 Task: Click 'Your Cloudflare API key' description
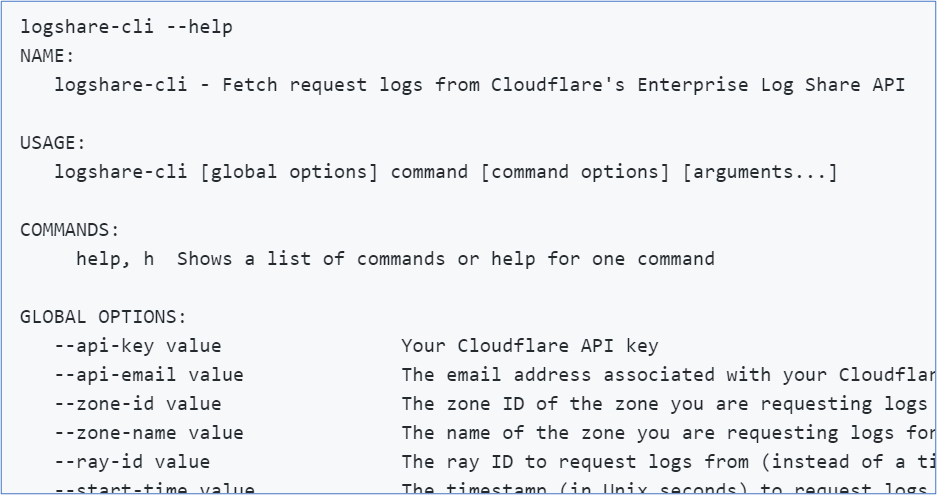pyautogui.click(x=529, y=346)
